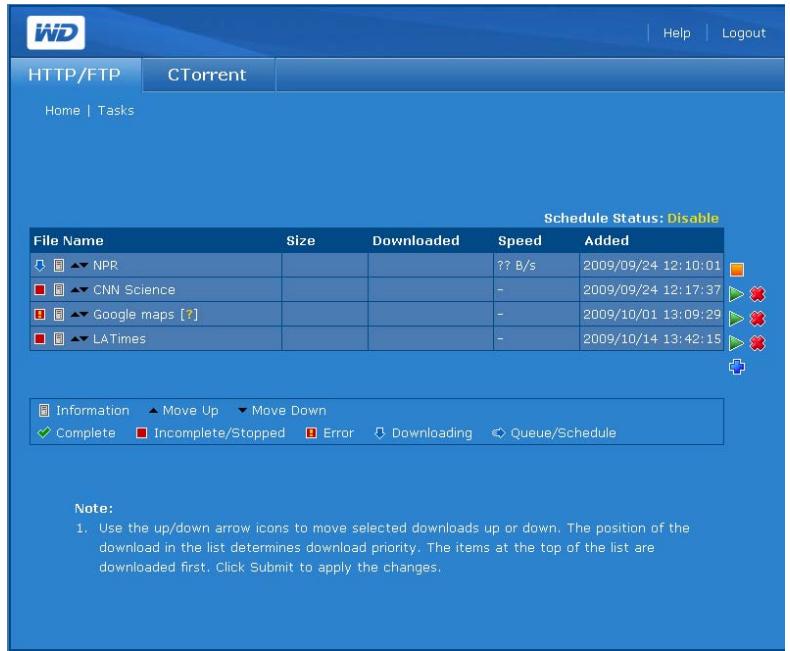The image size is (790, 651).
Task: Log out using the Logout link
Action: [x=744, y=33]
